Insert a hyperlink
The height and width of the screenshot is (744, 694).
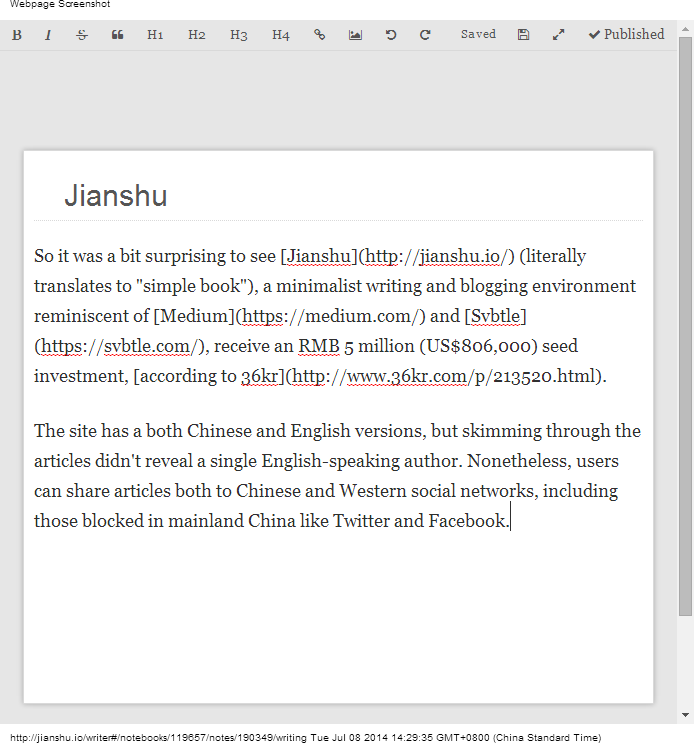pos(320,35)
